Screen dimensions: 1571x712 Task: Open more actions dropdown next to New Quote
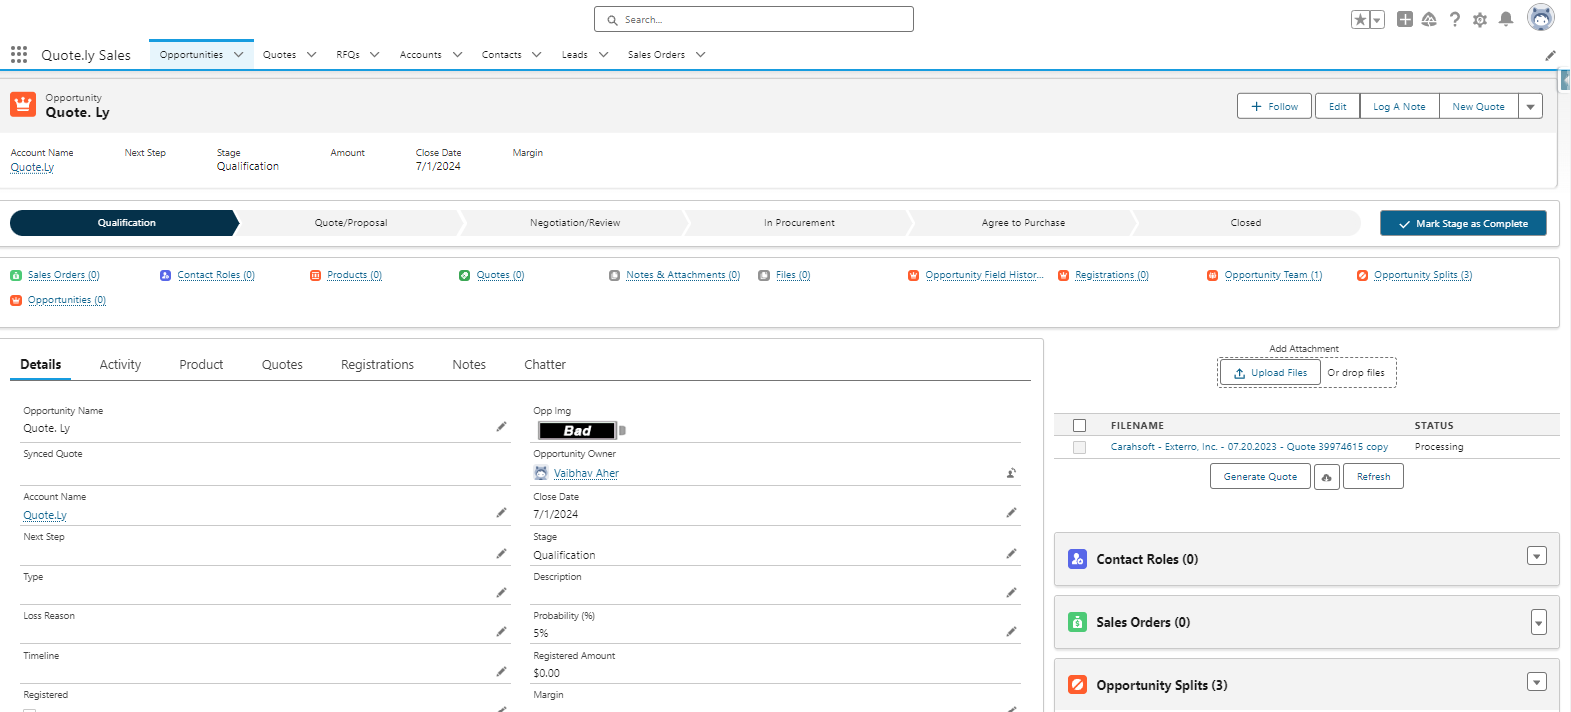(1530, 106)
